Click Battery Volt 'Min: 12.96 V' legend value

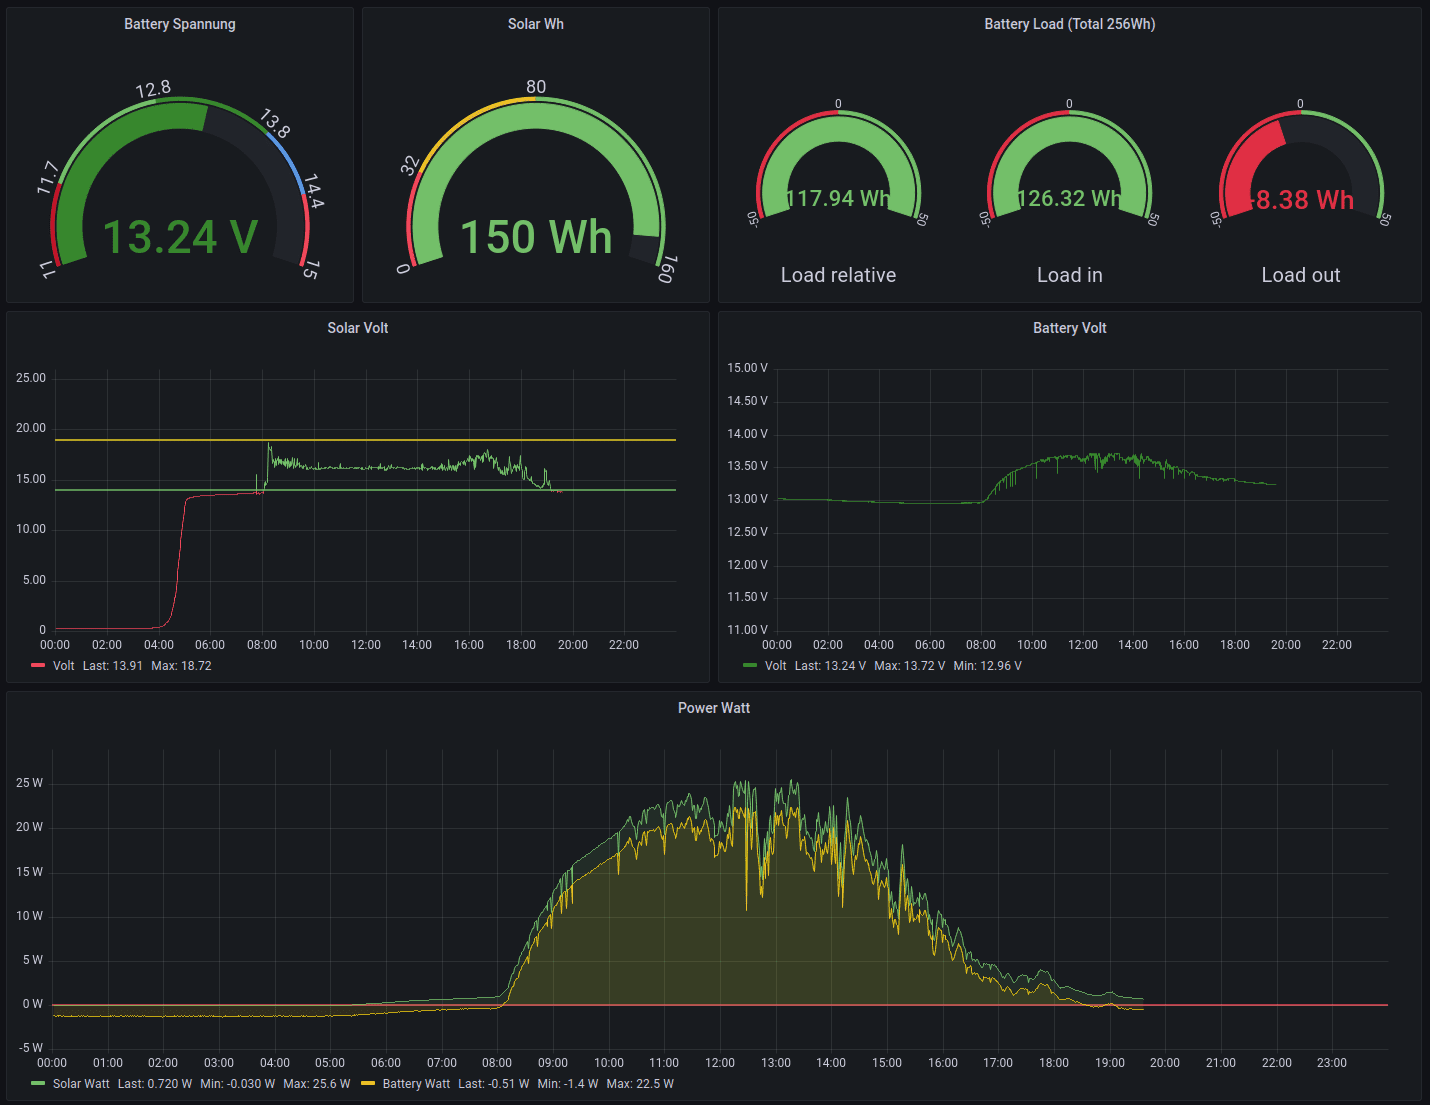pyautogui.click(x=987, y=666)
